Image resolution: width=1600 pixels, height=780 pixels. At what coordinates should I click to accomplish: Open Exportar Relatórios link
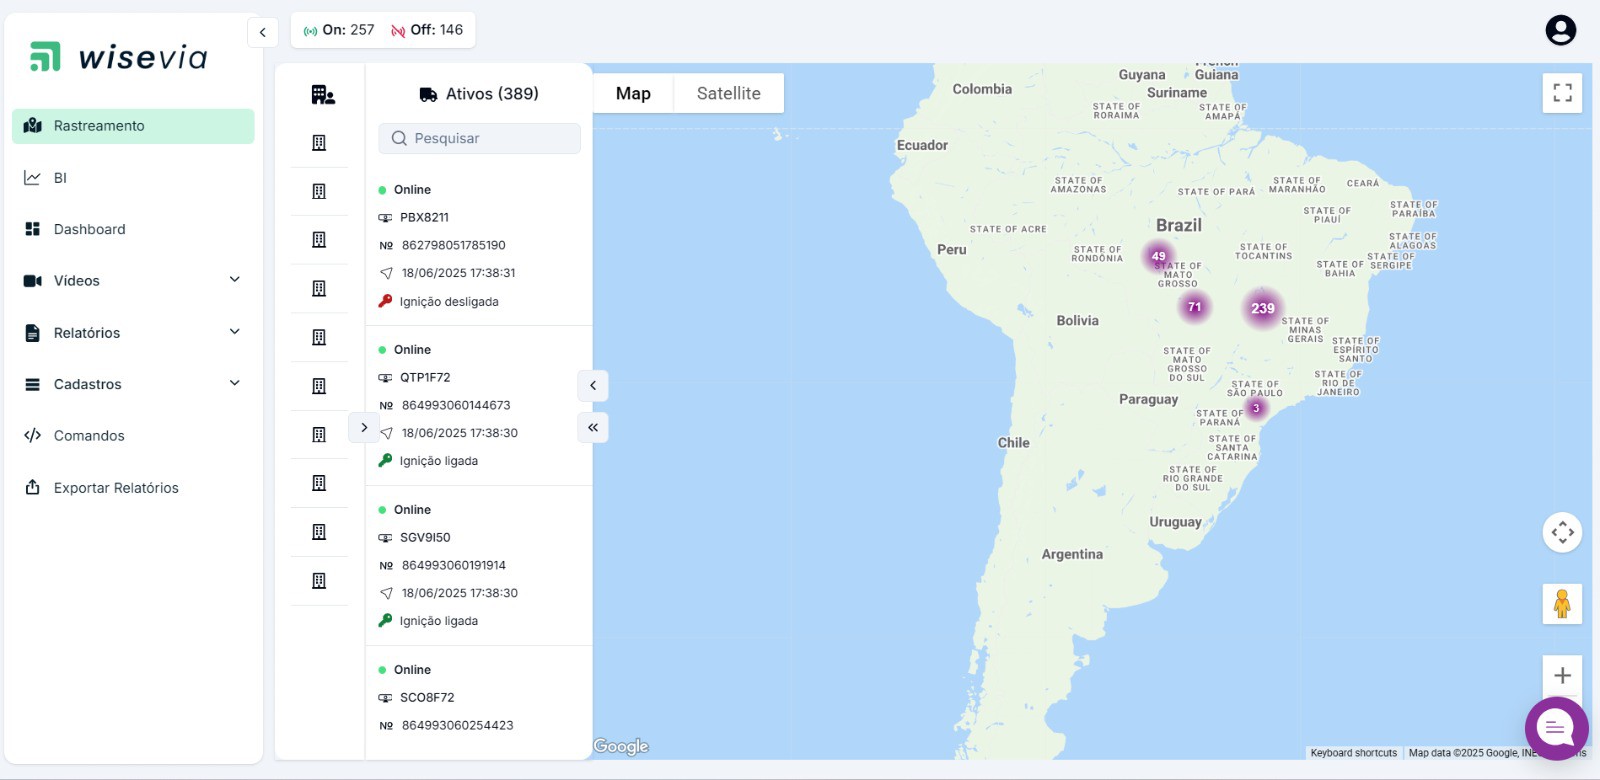pos(116,488)
